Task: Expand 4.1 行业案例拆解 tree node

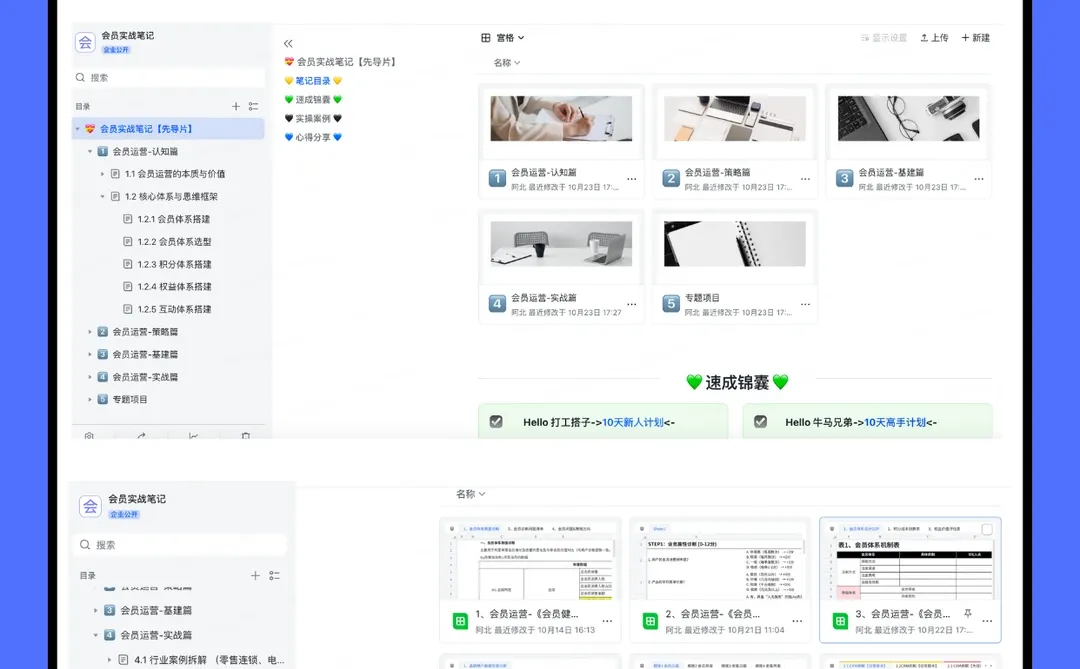Action: coord(110,660)
